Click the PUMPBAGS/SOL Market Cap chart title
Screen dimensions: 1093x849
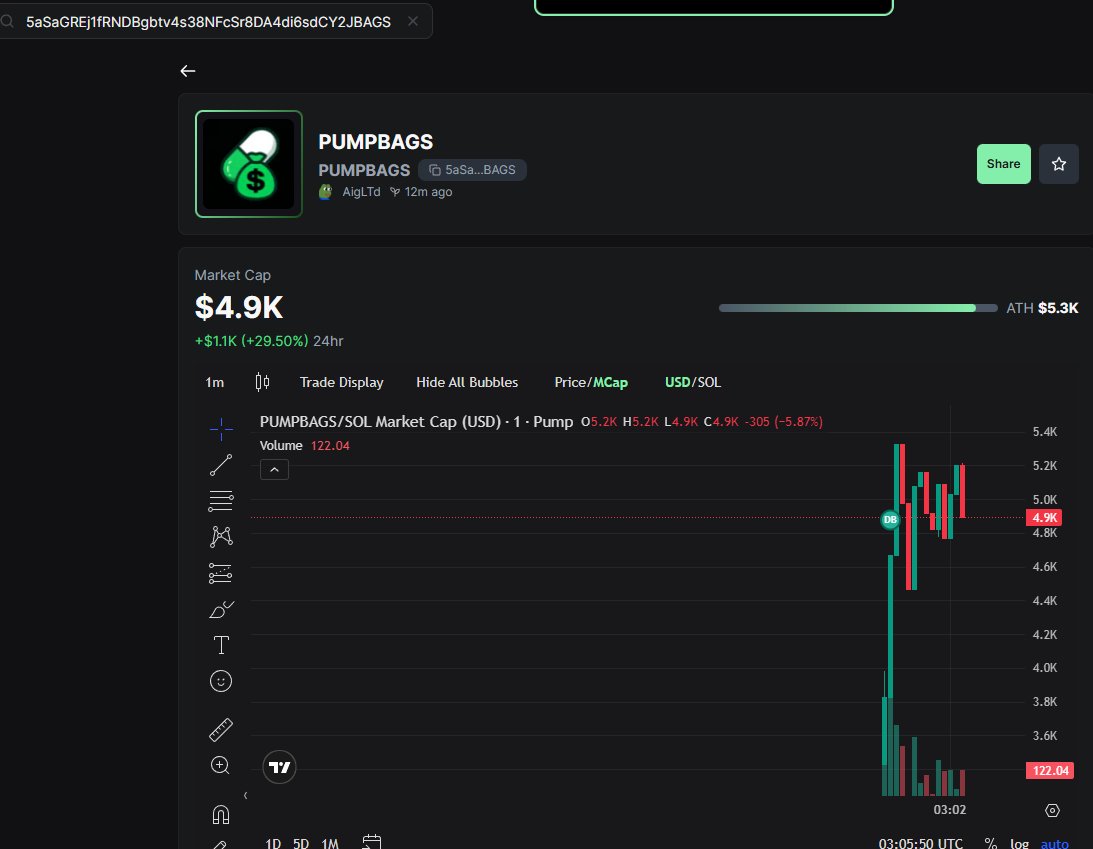point(416,422)
